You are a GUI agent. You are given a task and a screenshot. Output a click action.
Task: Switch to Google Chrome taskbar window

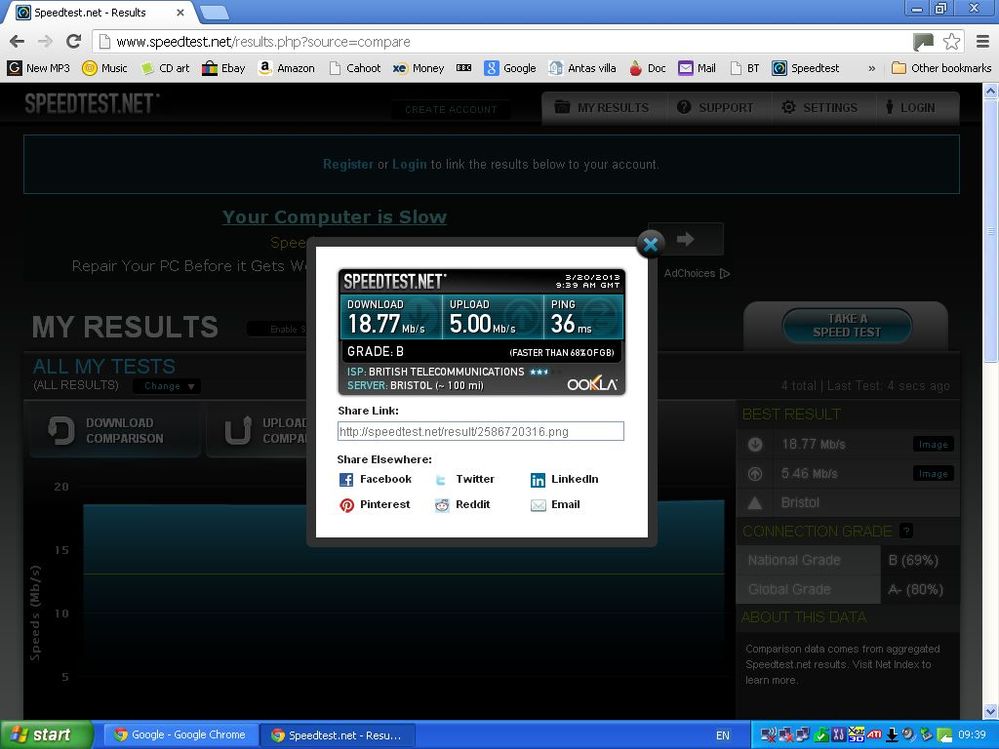tap(180, 735)
